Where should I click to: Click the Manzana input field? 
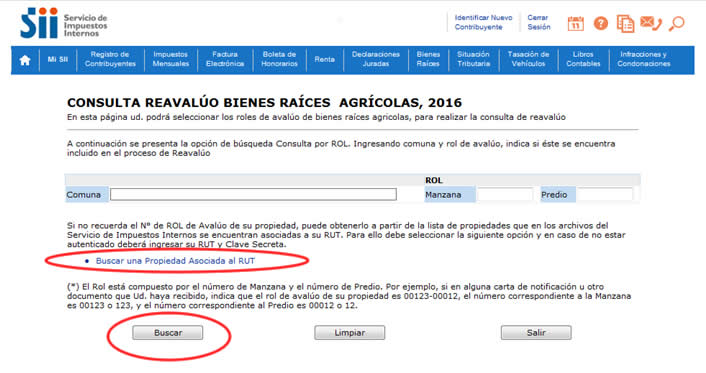505,195
